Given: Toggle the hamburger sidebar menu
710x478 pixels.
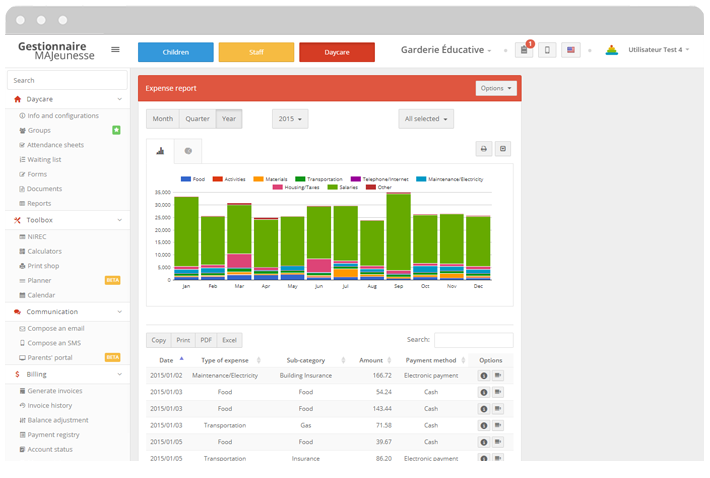Looking at the screenshot, I should (x=115, y=49).
